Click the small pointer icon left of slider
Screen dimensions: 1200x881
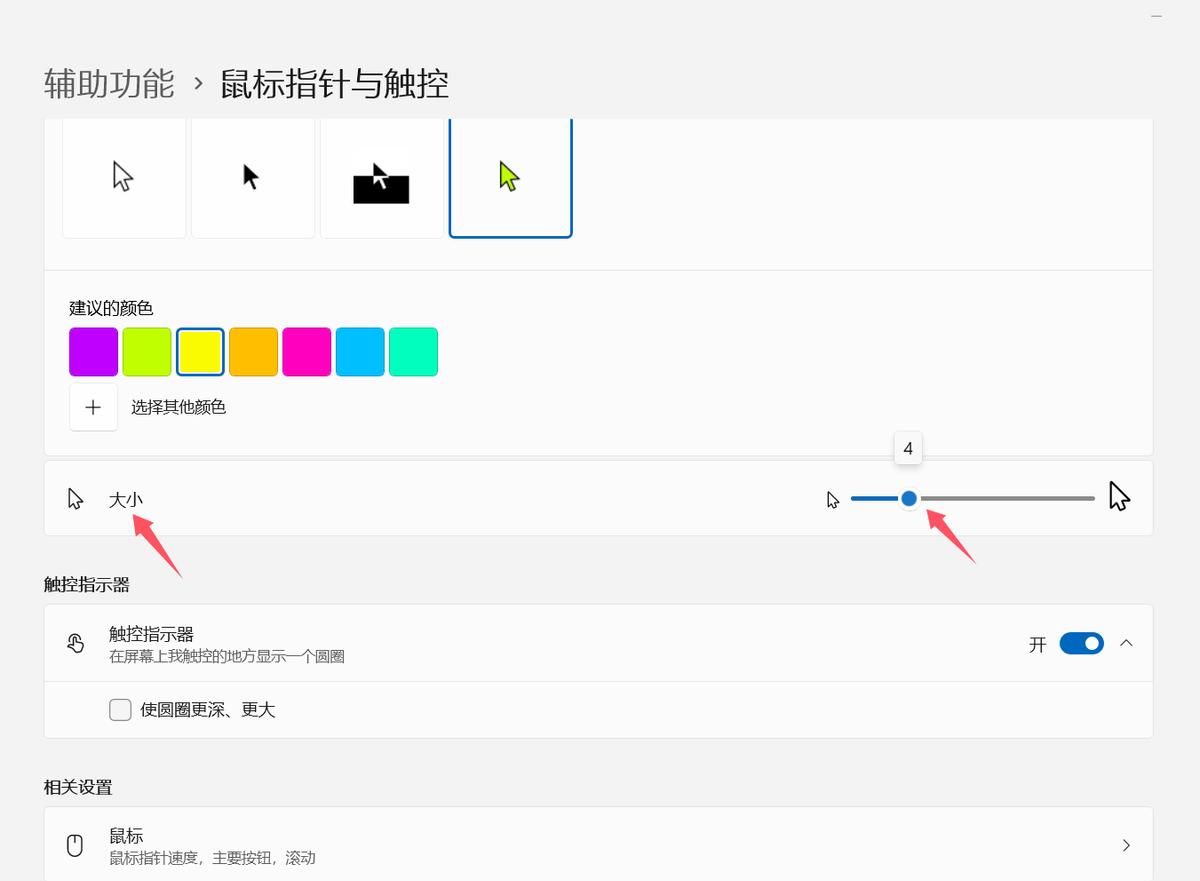833,499
